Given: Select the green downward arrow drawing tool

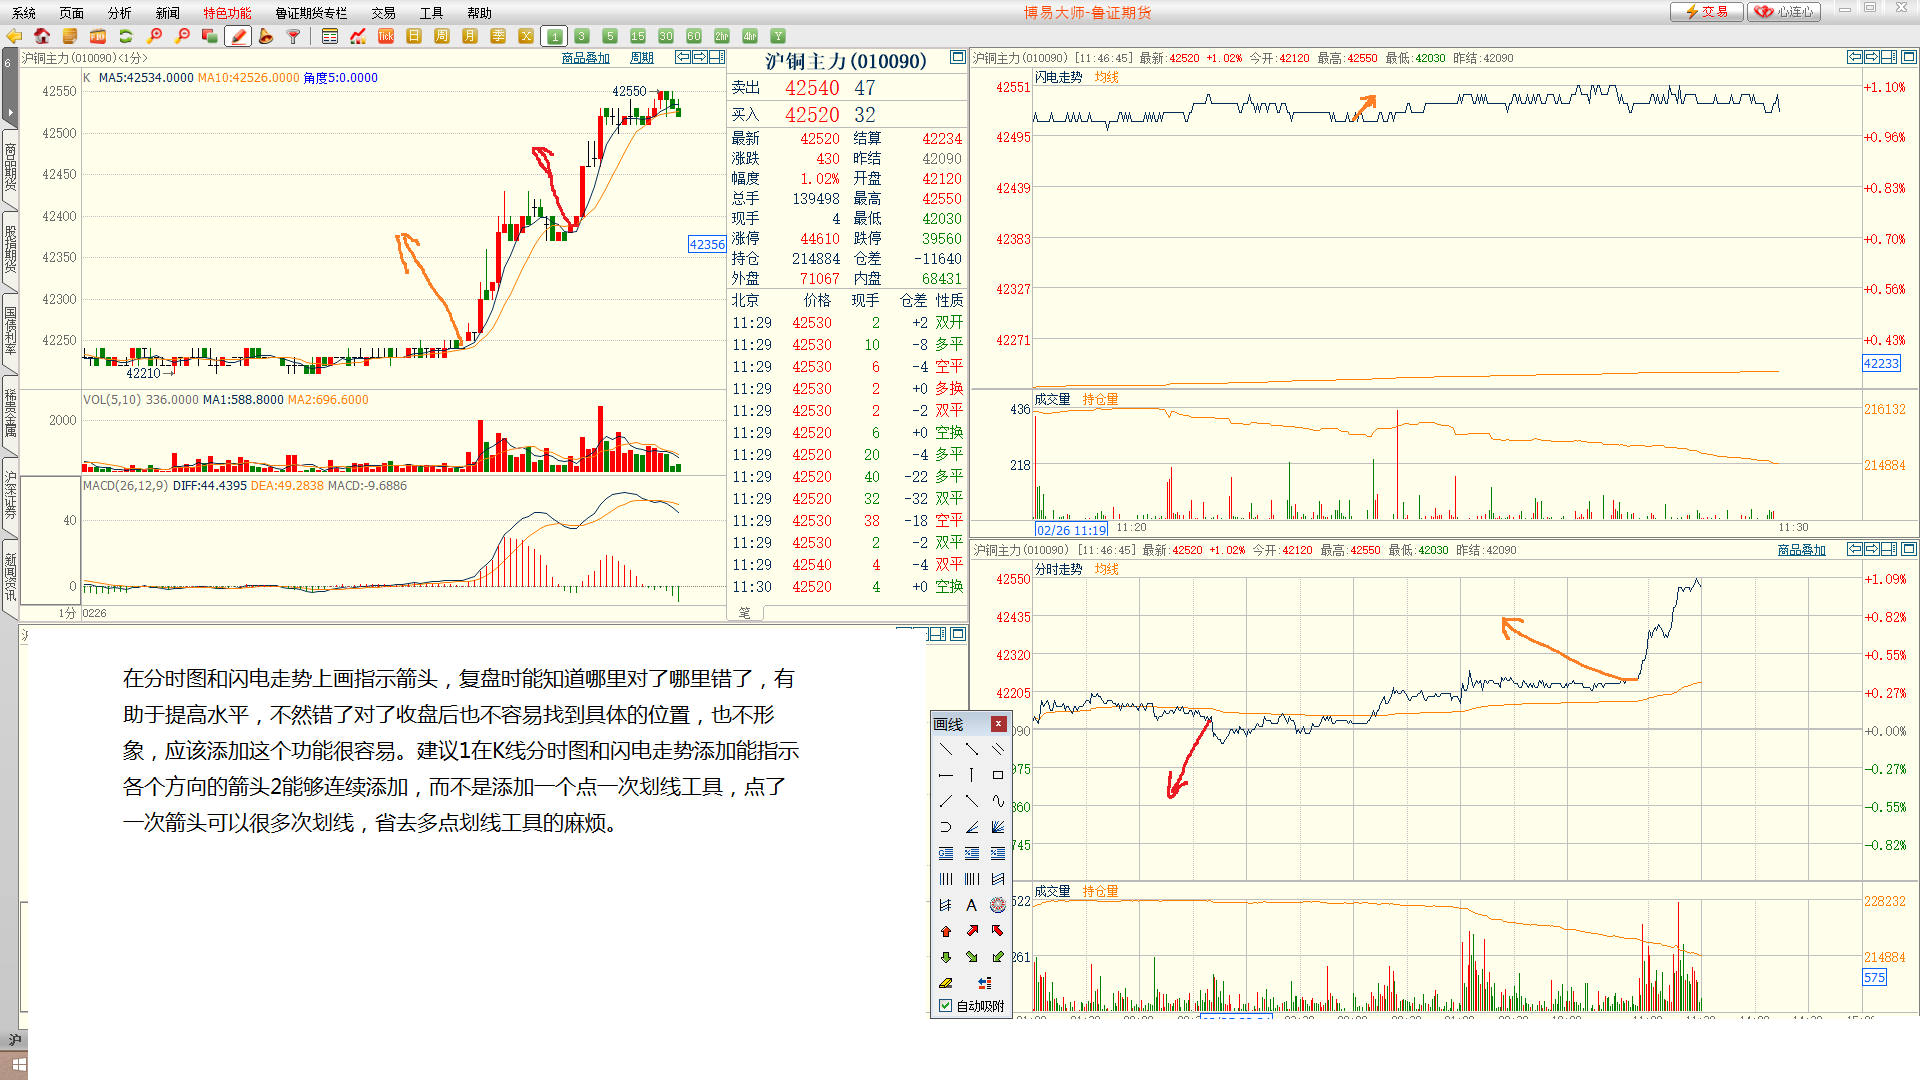Looking at the screenshot, I should point(946,956).
